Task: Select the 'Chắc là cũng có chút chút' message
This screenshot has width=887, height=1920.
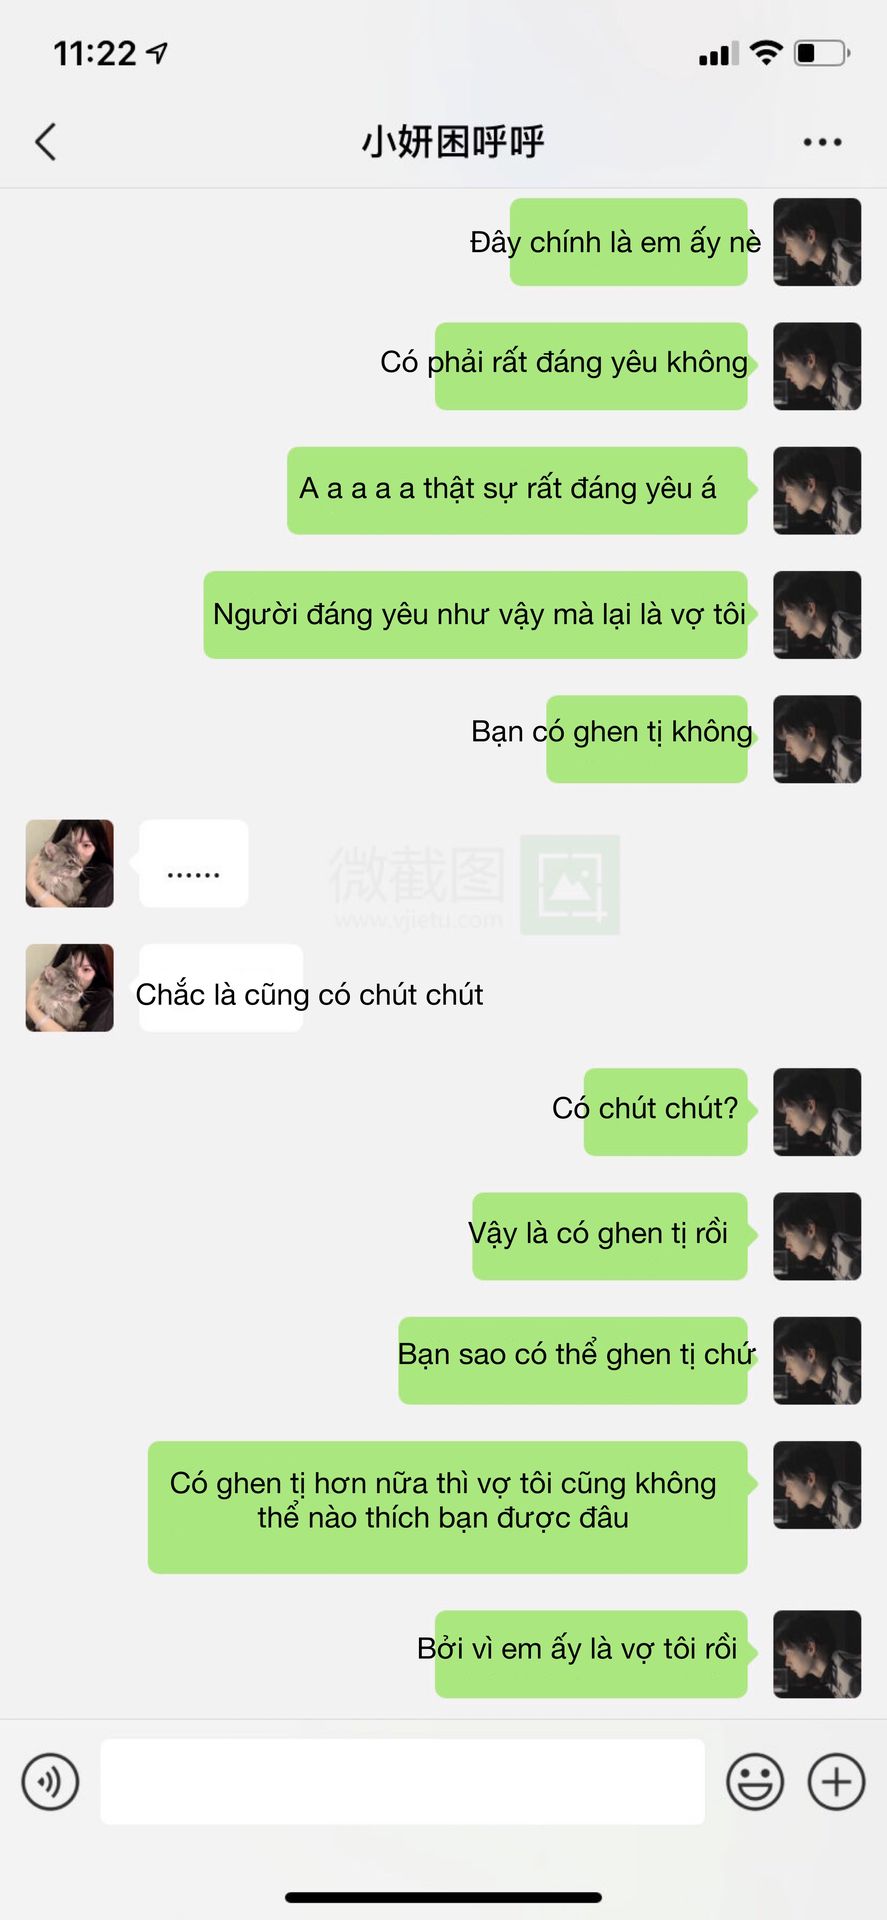Action: coord(309,994)
